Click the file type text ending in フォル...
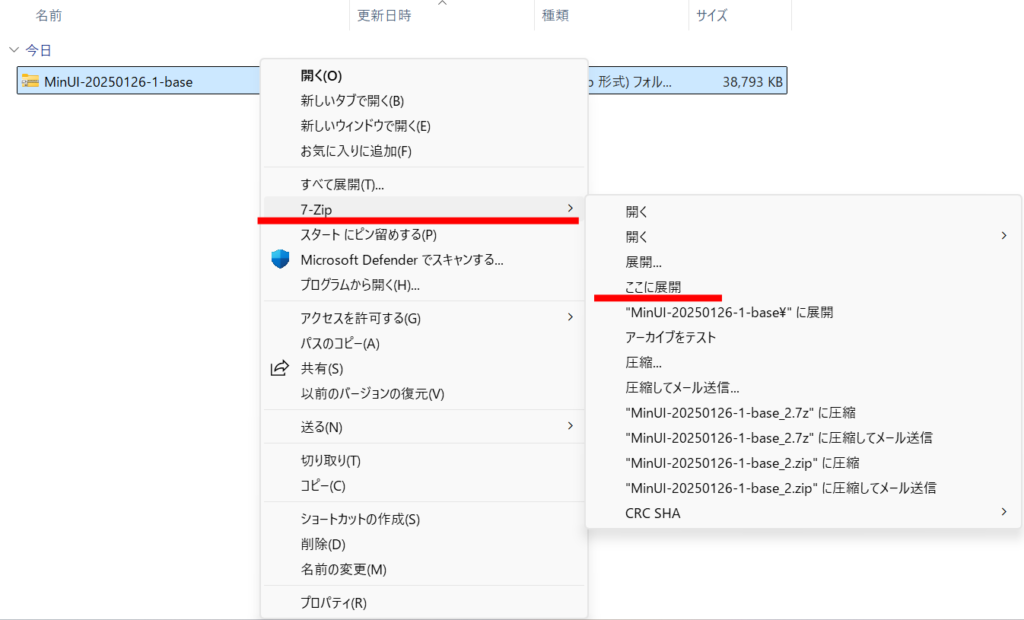Viewport: 1024px width, 620px height. [630, 82]
